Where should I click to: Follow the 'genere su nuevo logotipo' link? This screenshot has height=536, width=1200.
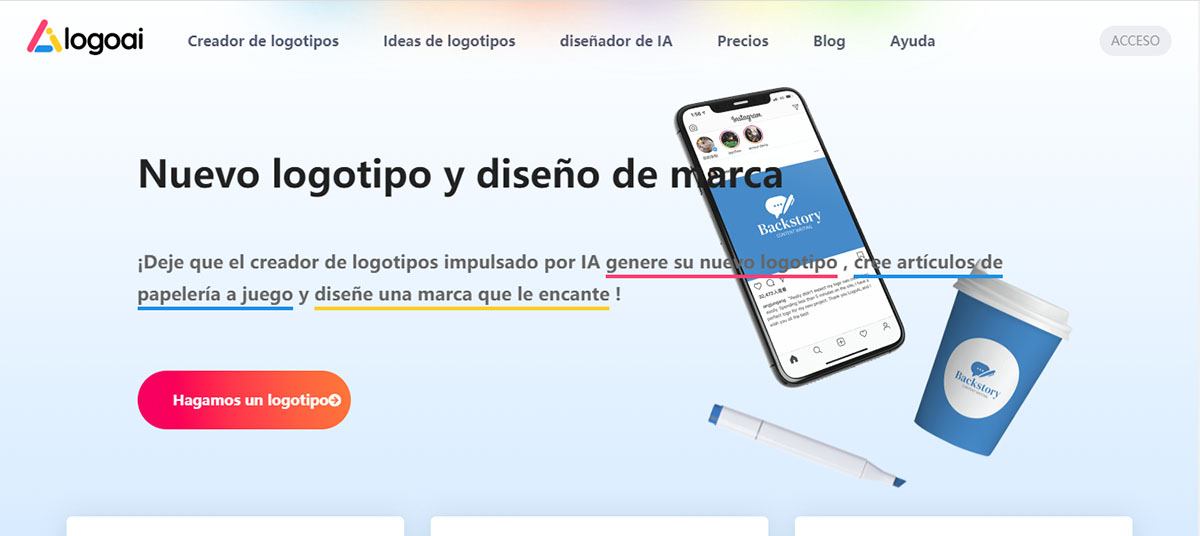720,263
